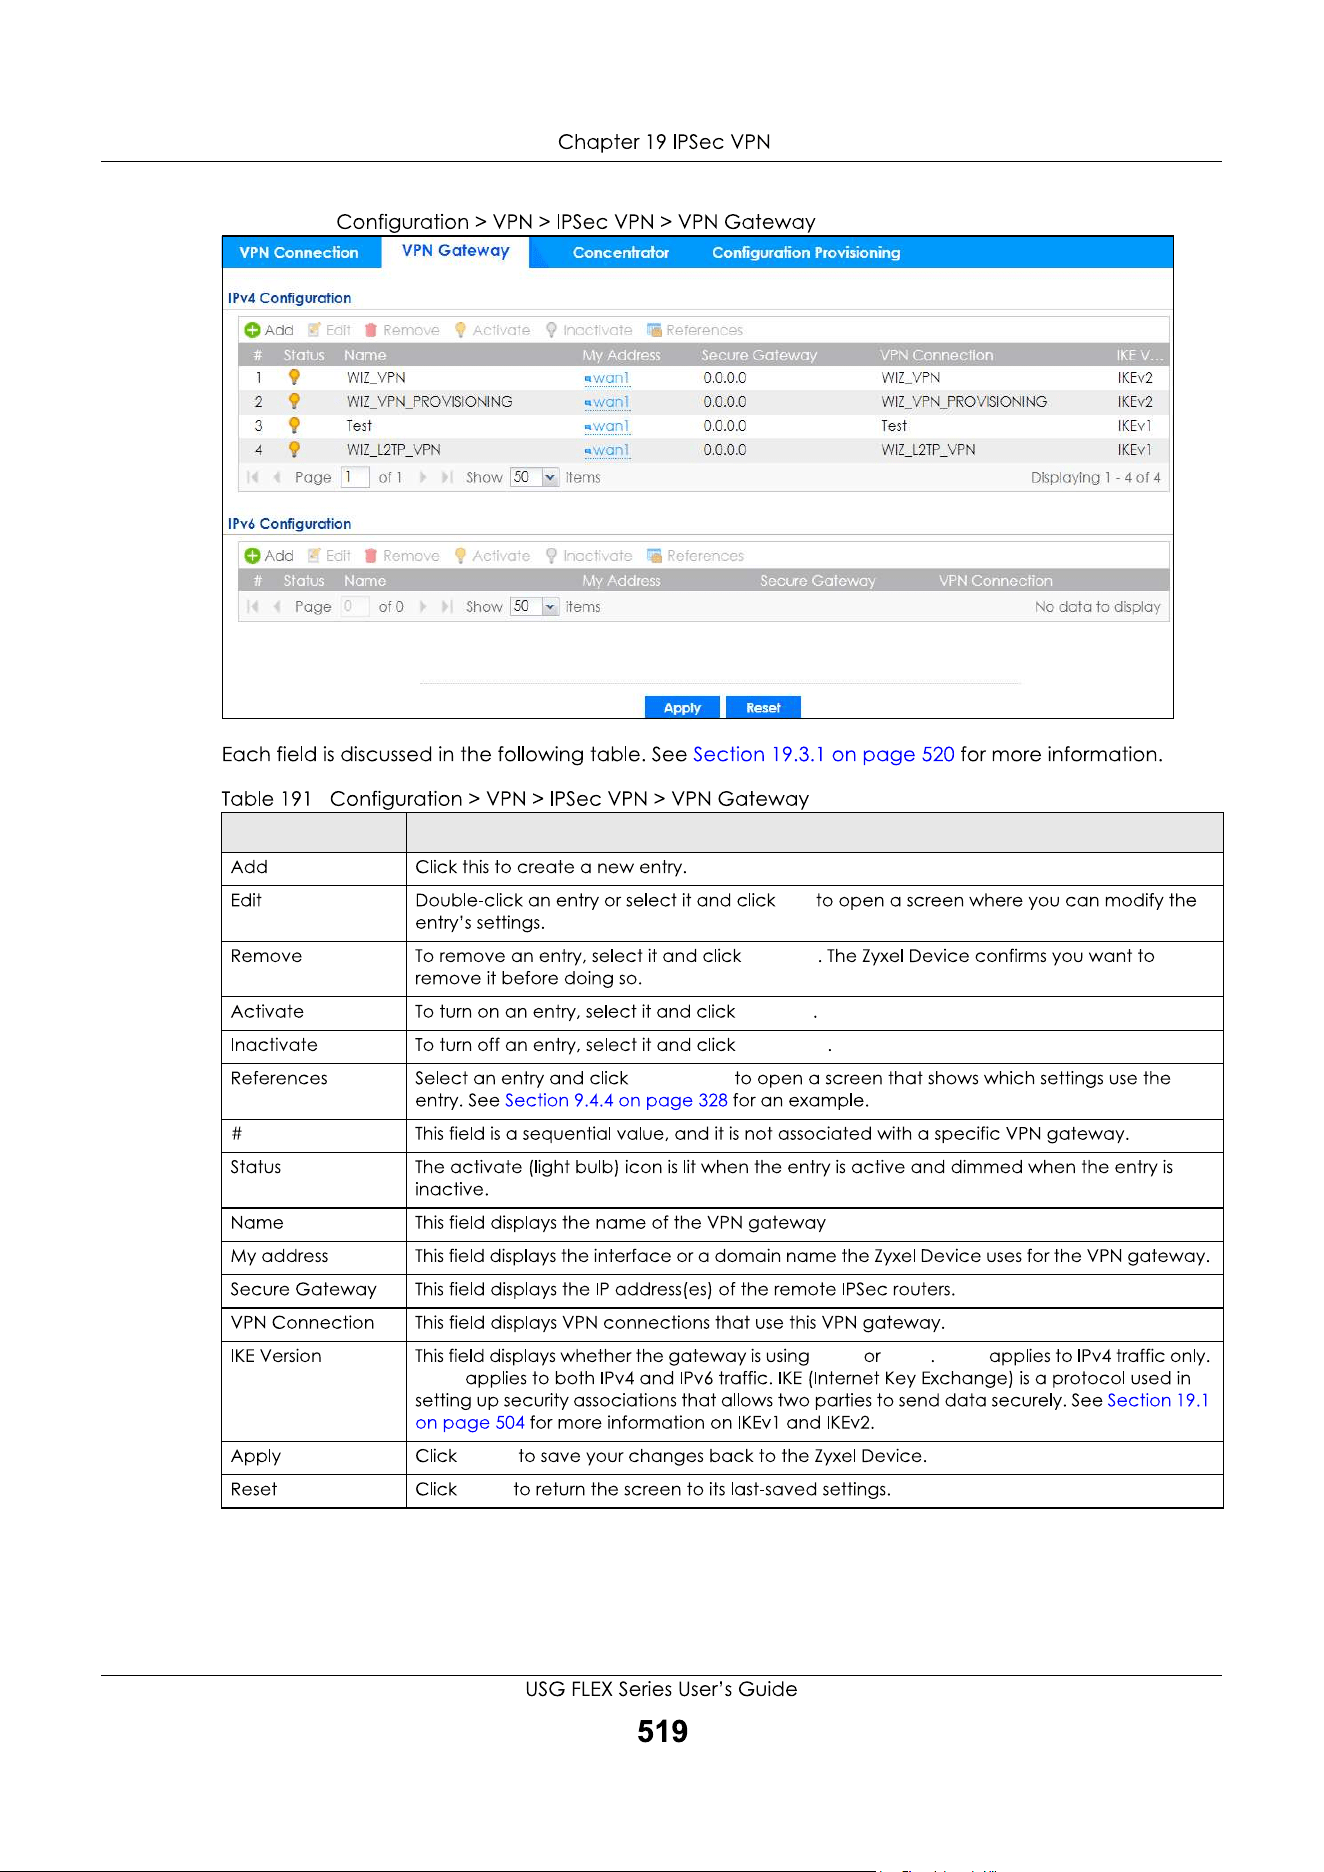This screenshot has width=1324, height=1872.
Task: Click the Activate light bulb in IPv4 toolbar
Action: click(x=460, y=330)
